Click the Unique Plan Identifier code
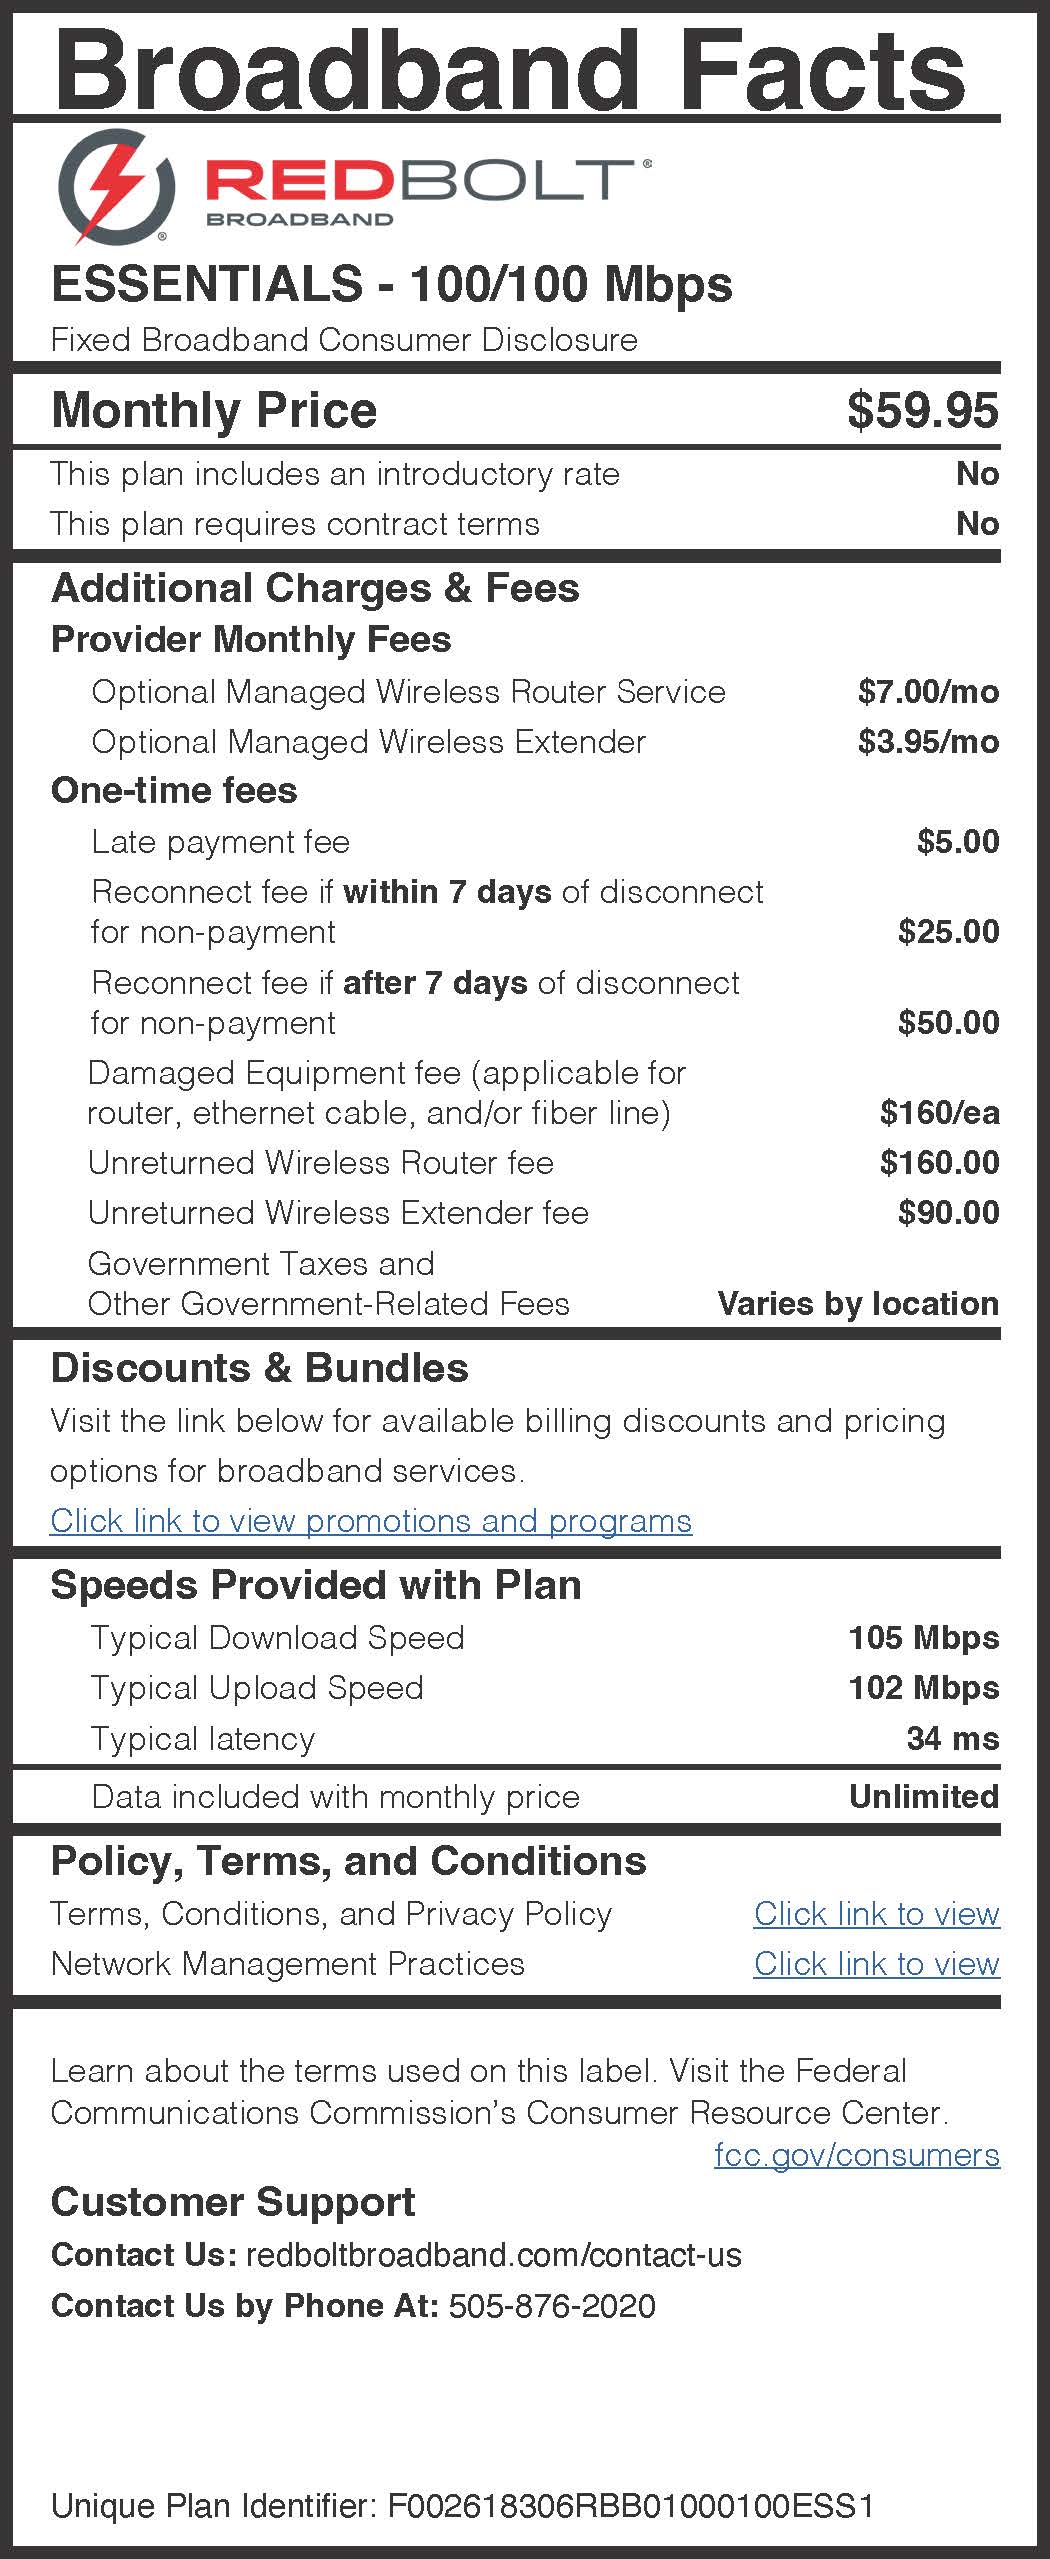Screen dimensions: 1050x2559 tap(631, 2506)
